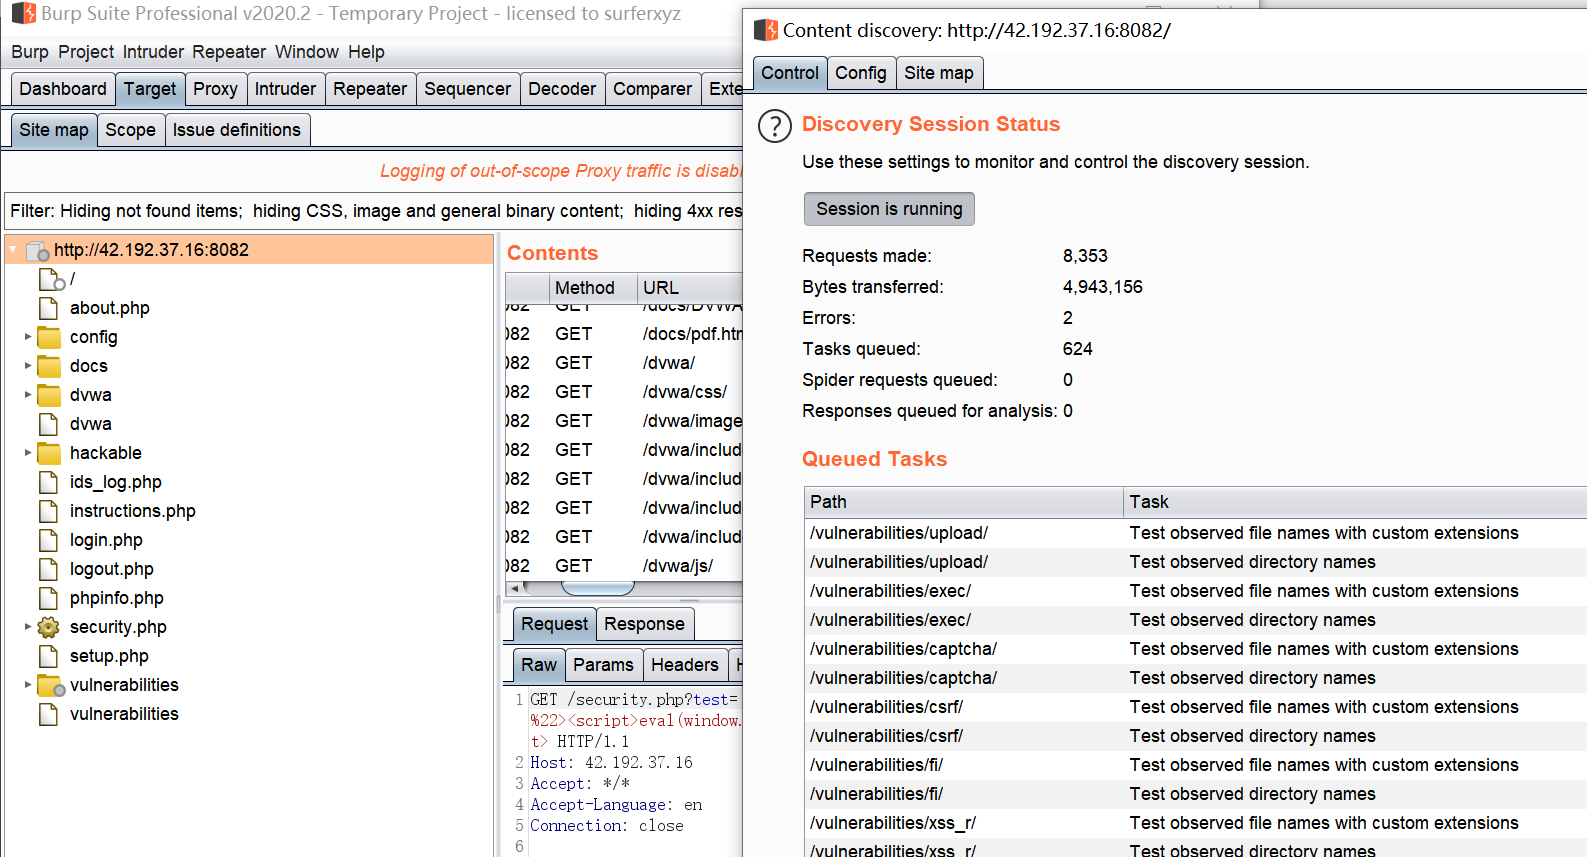Switch to the Response tab

(x=644, y=624)
